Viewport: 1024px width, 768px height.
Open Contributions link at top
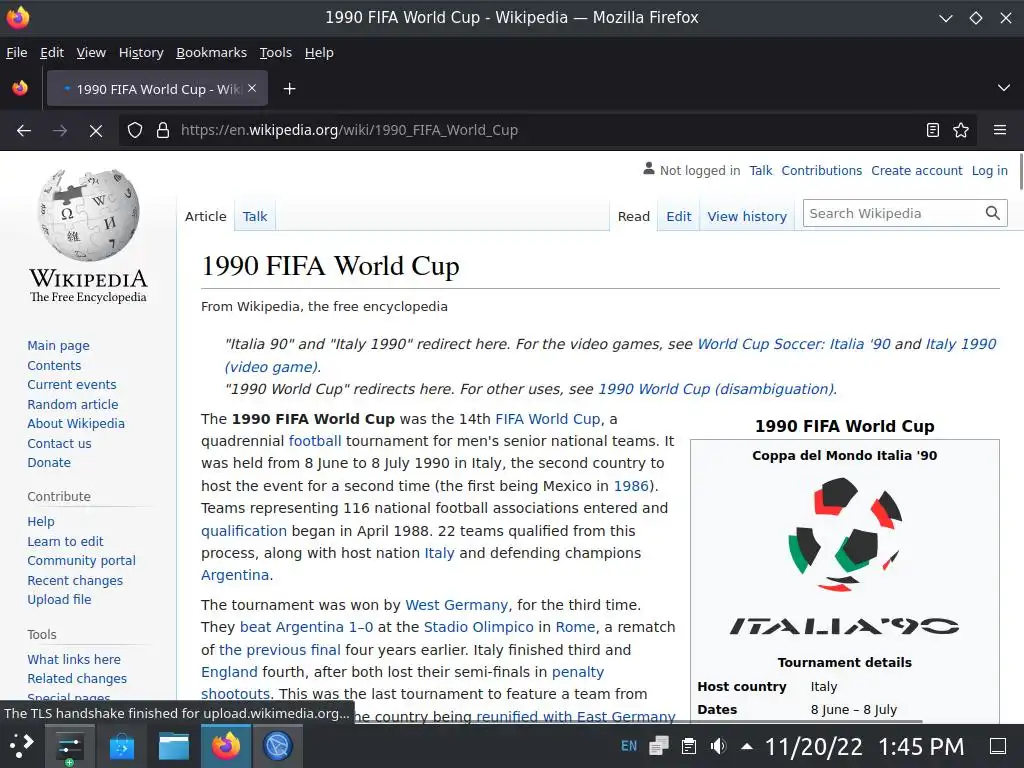click(822, 170)
